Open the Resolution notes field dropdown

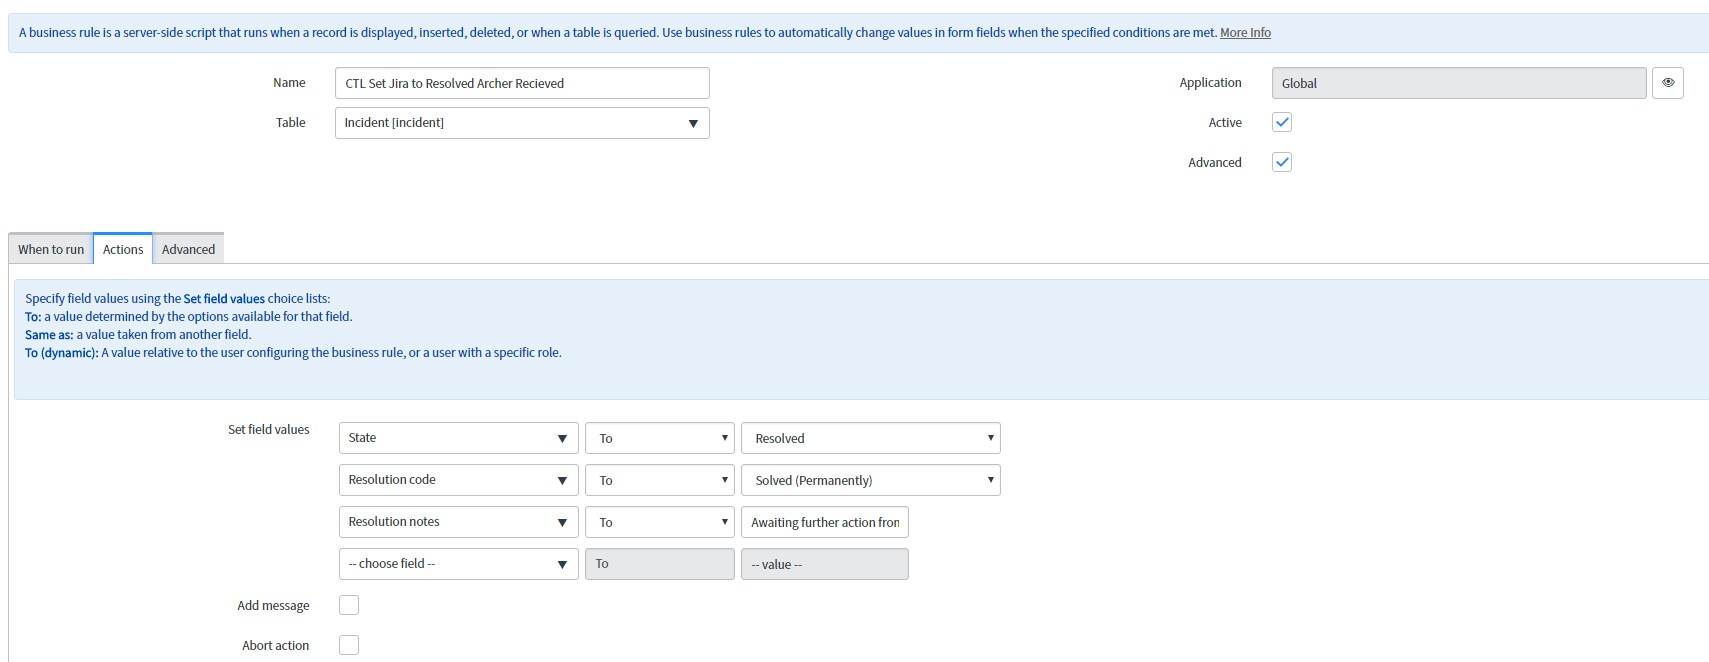tap(458, 522)
